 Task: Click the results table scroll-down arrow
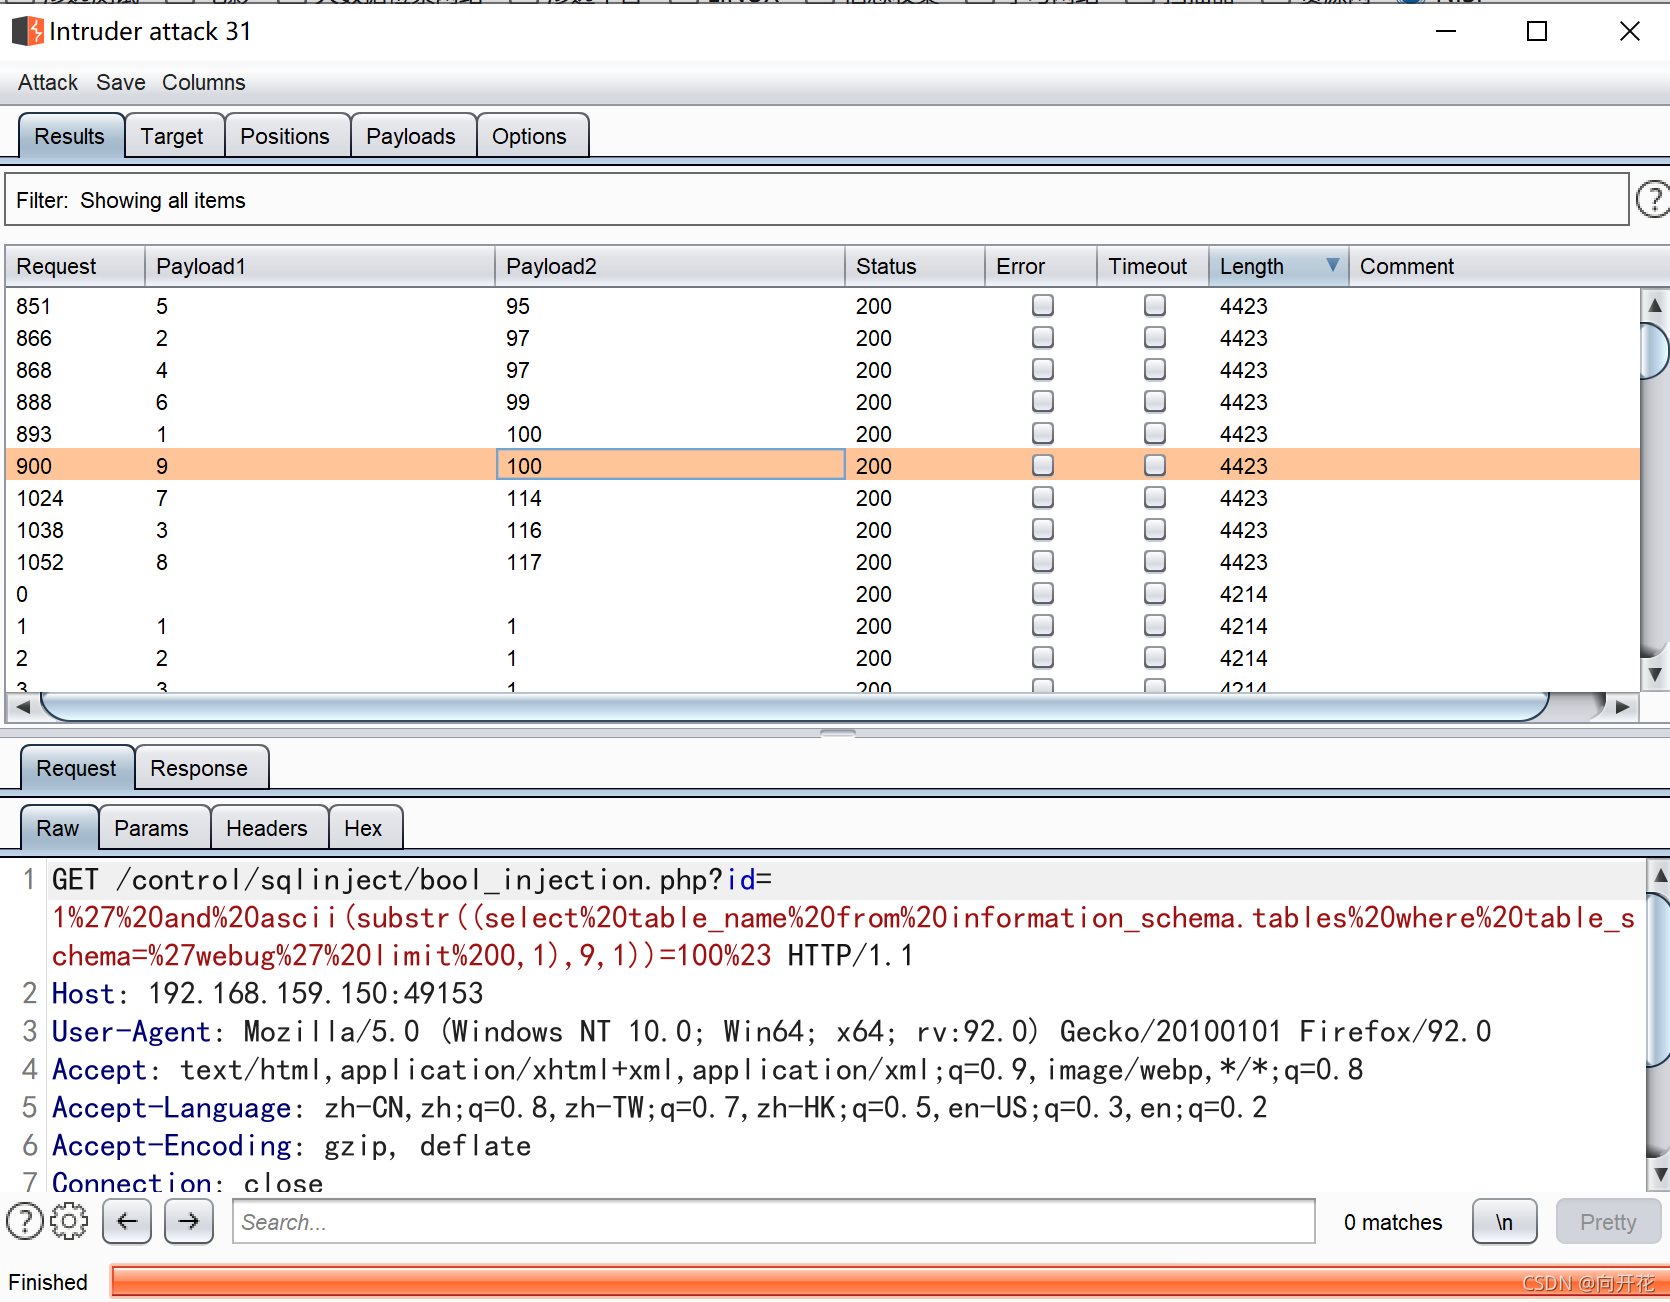point(1655,675)
